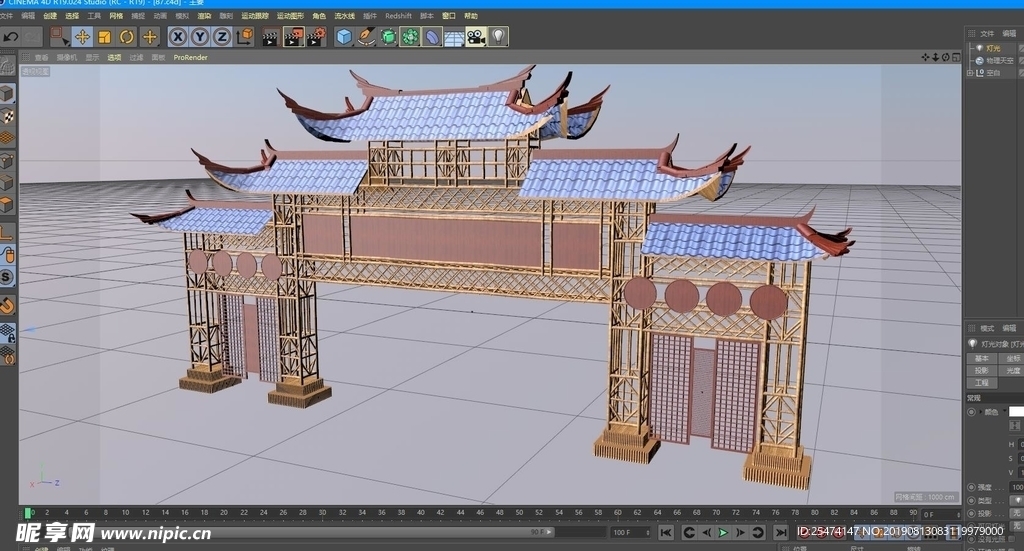Click the green Play forward button

pyautogui.click(x=723, y=533)
